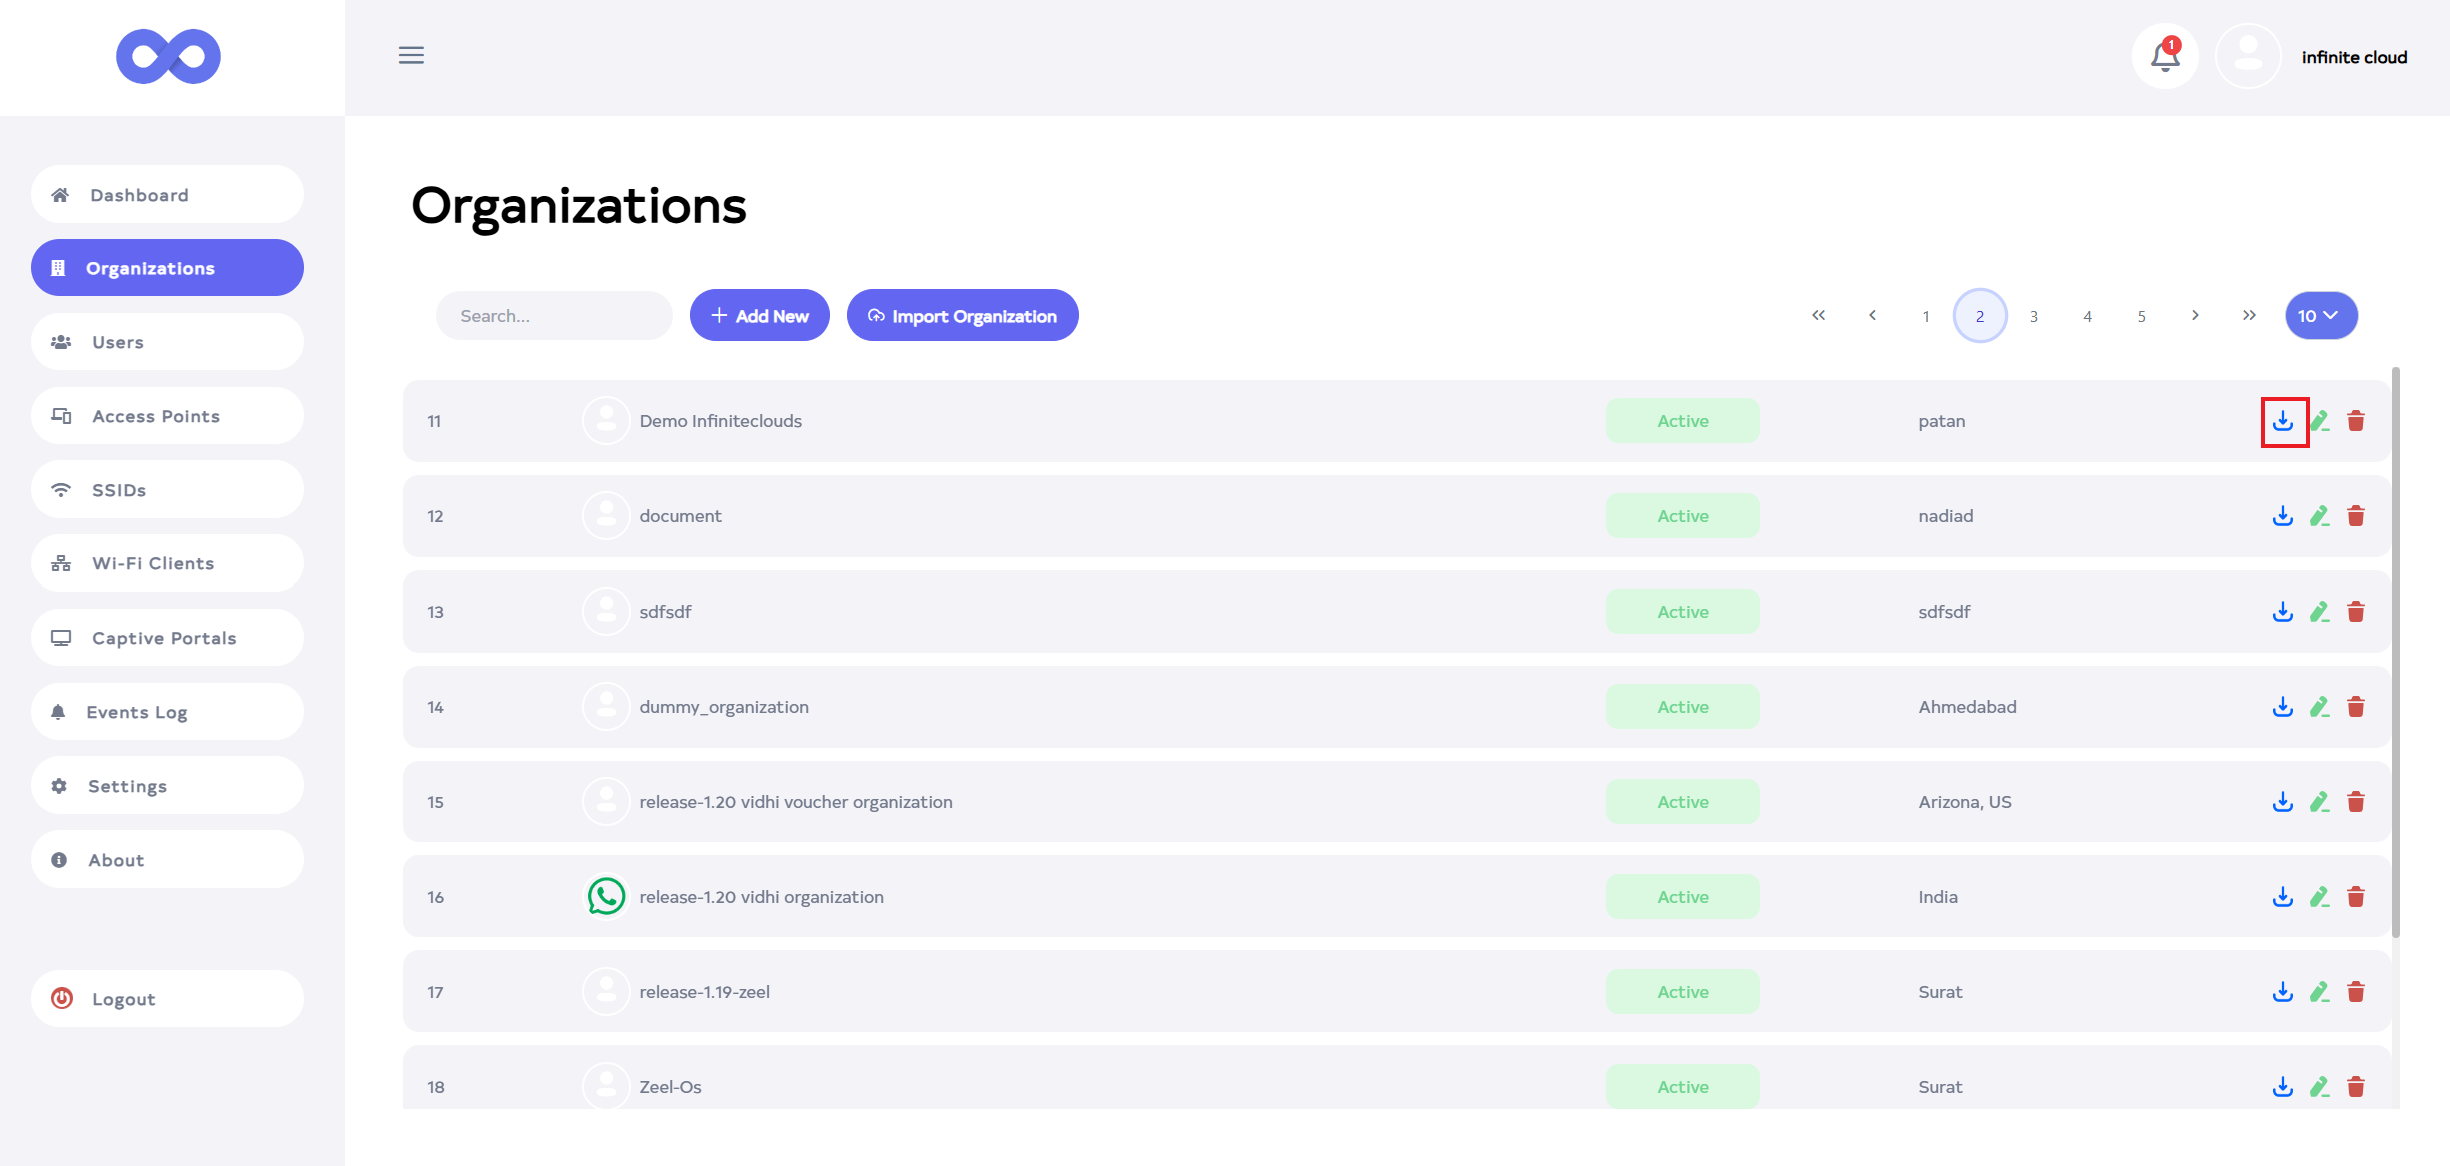Image resolution: width=2450 pixels, height=1166 pixels.
Task: Edit release-1.20 vidhi voucher organization
Action: pos(2320,802)
